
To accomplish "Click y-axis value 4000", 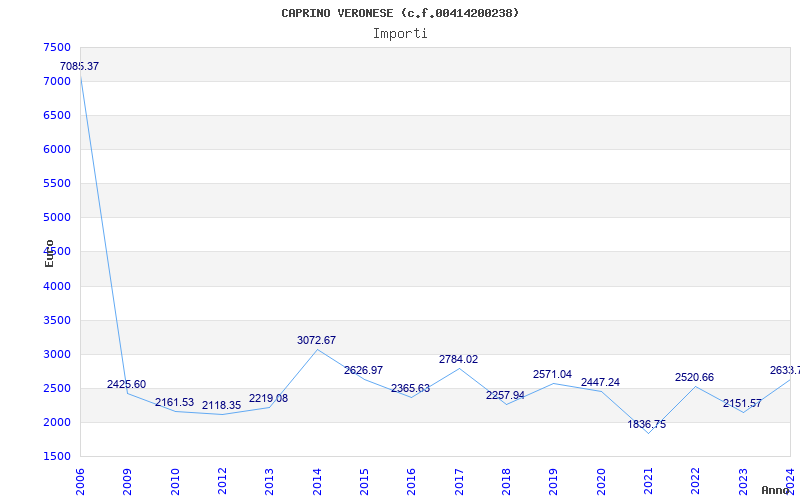I will pyautogui.click(x=57, y=286).
